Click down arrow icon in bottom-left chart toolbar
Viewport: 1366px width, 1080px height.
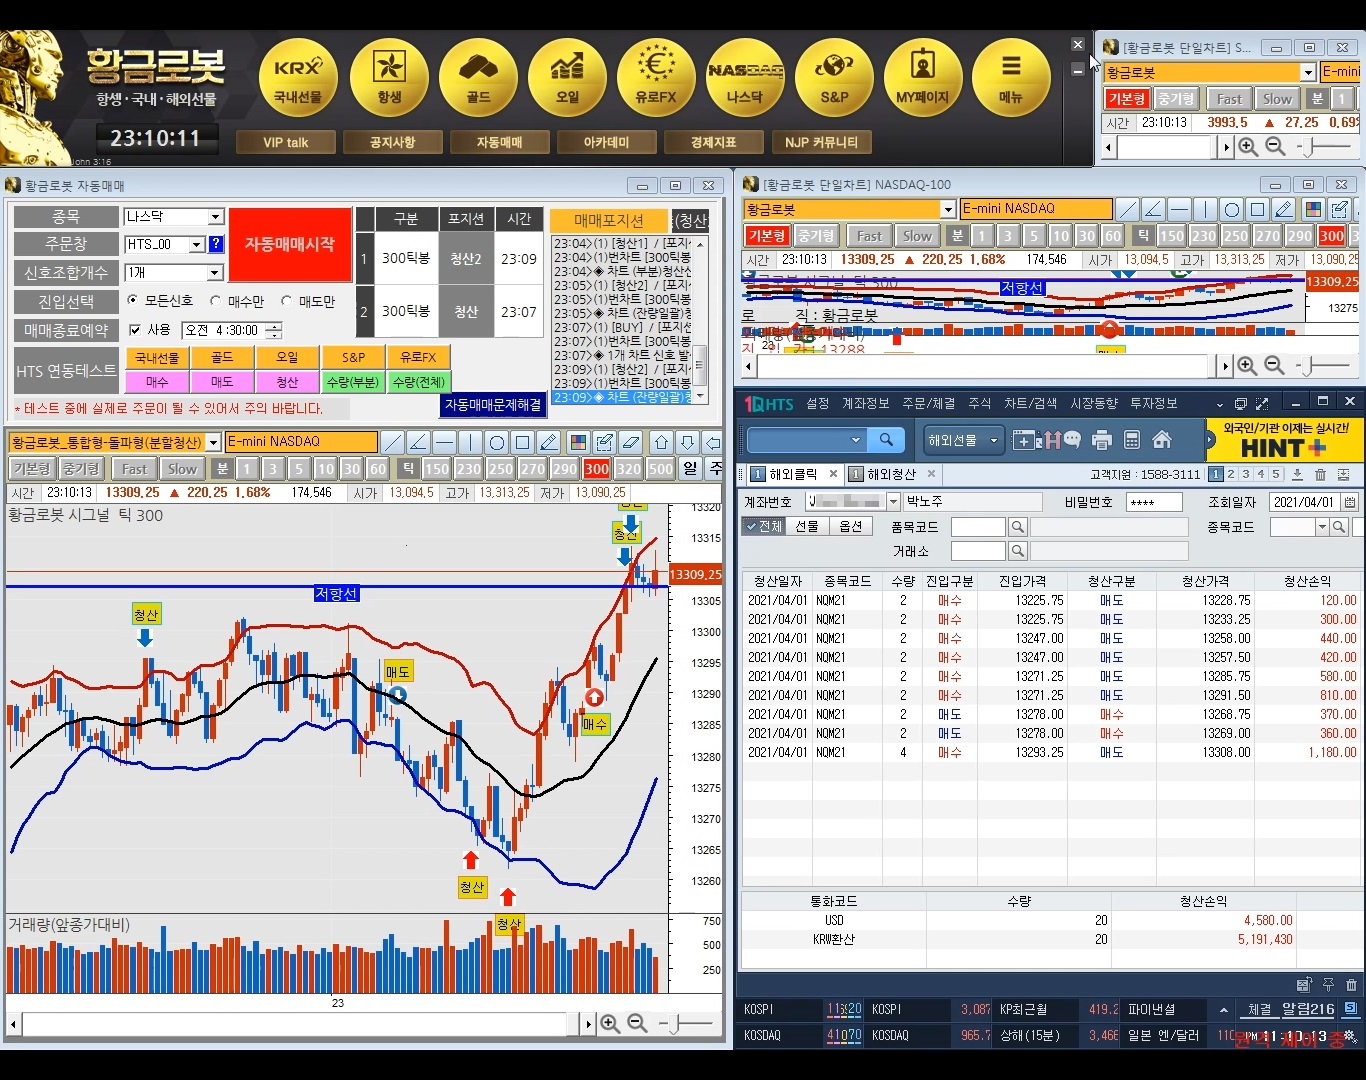(x=688, y=442)
